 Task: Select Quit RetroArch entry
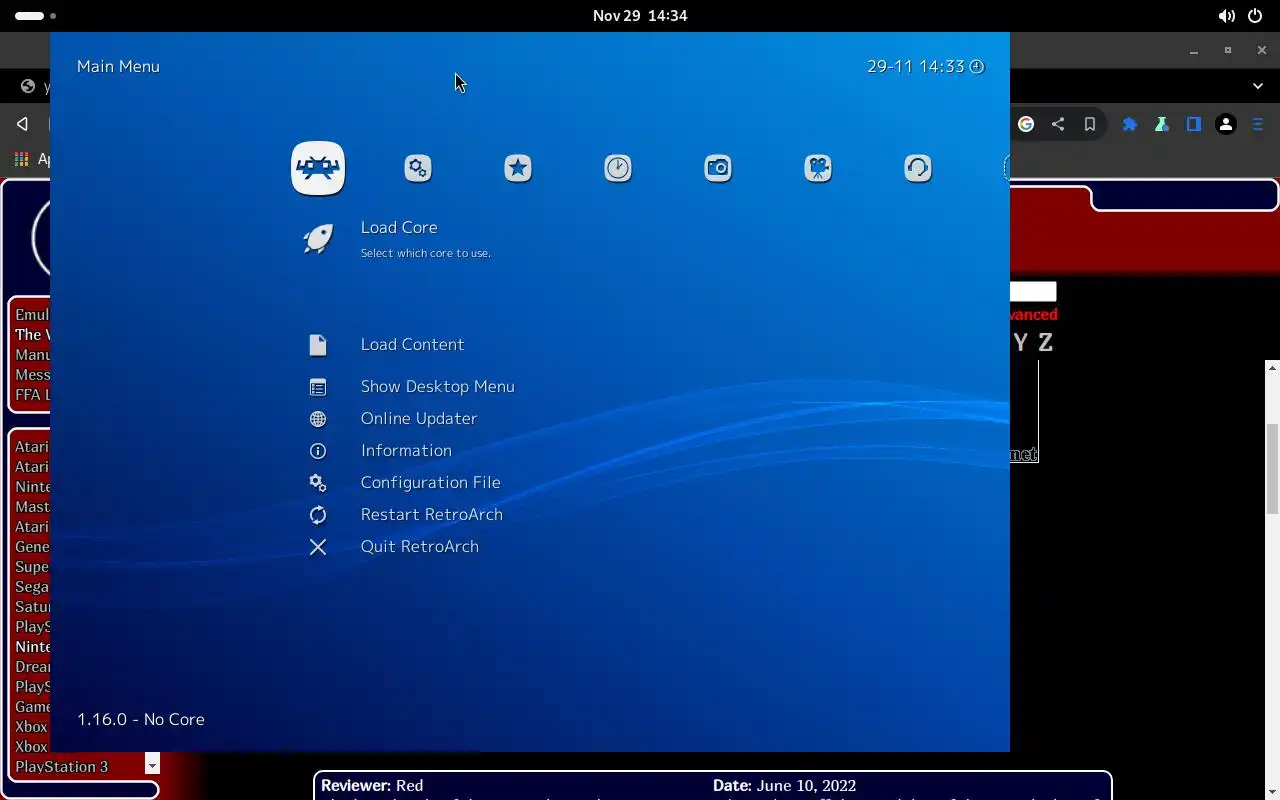click(x=420, y=547)
